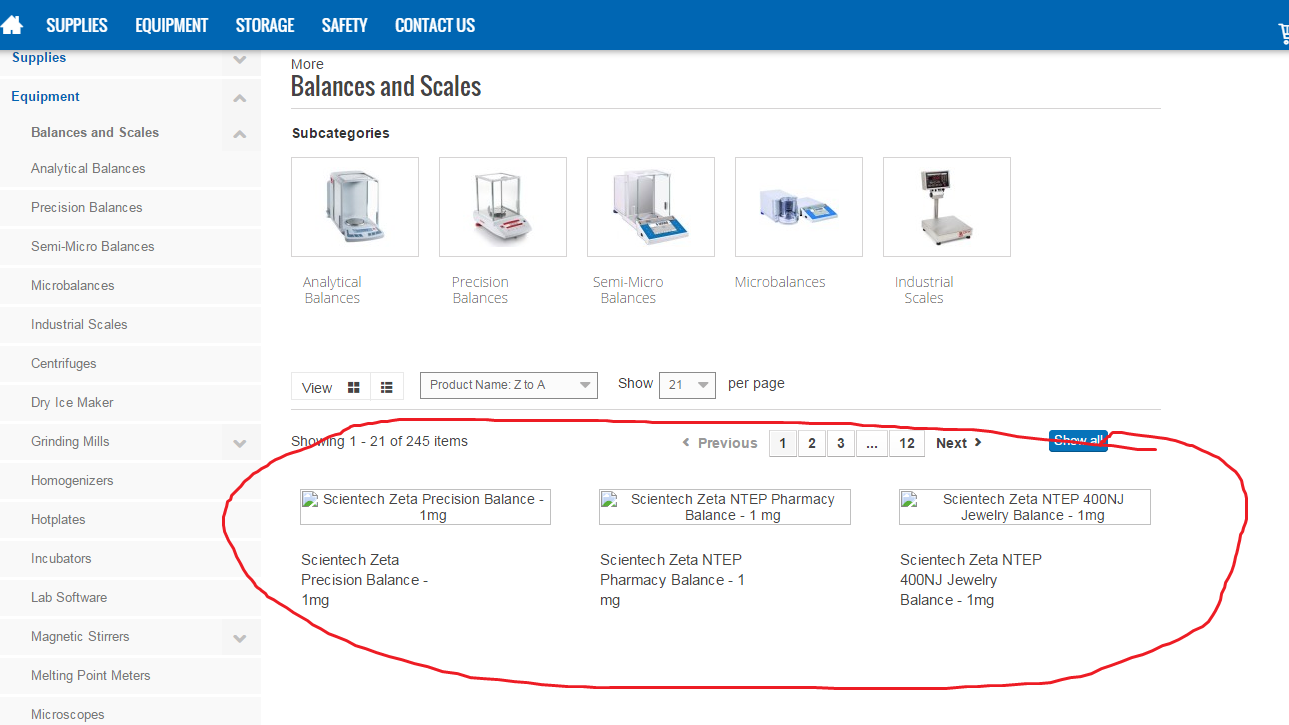
Task: Click the 'Showing 1 - 21 of 245 items' text
Action: (x=379, y=441)
